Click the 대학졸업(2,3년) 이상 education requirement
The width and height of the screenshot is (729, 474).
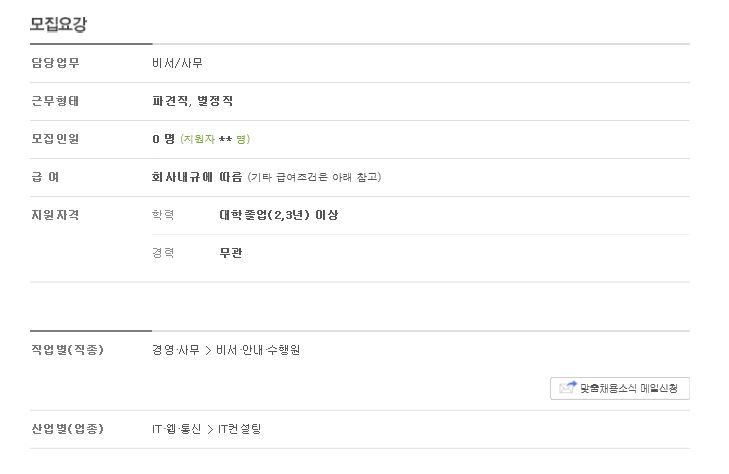(x=278, y=215)
